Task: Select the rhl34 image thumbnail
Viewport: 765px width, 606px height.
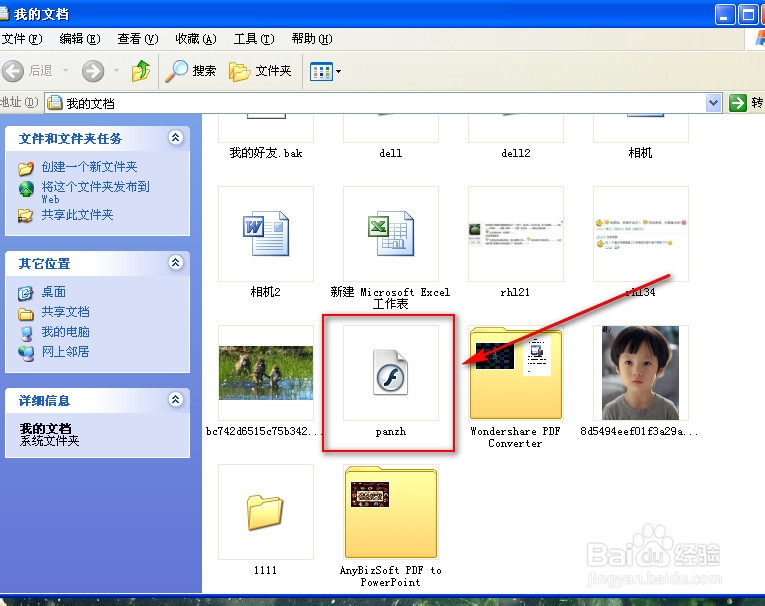Action: (x=641, y=234)
